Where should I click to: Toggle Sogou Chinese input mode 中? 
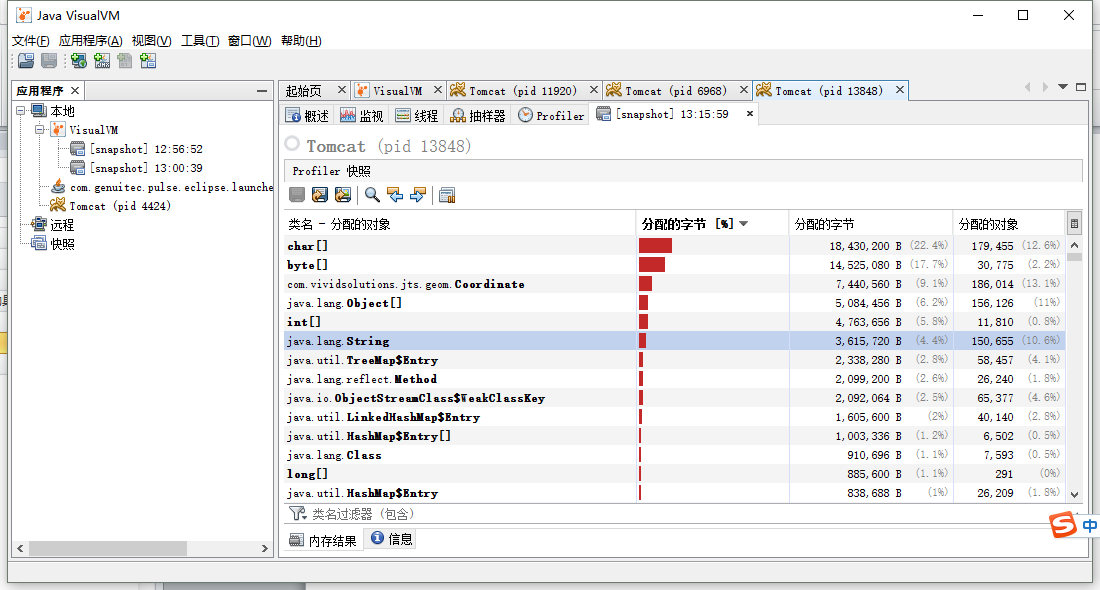[1089, 525]
